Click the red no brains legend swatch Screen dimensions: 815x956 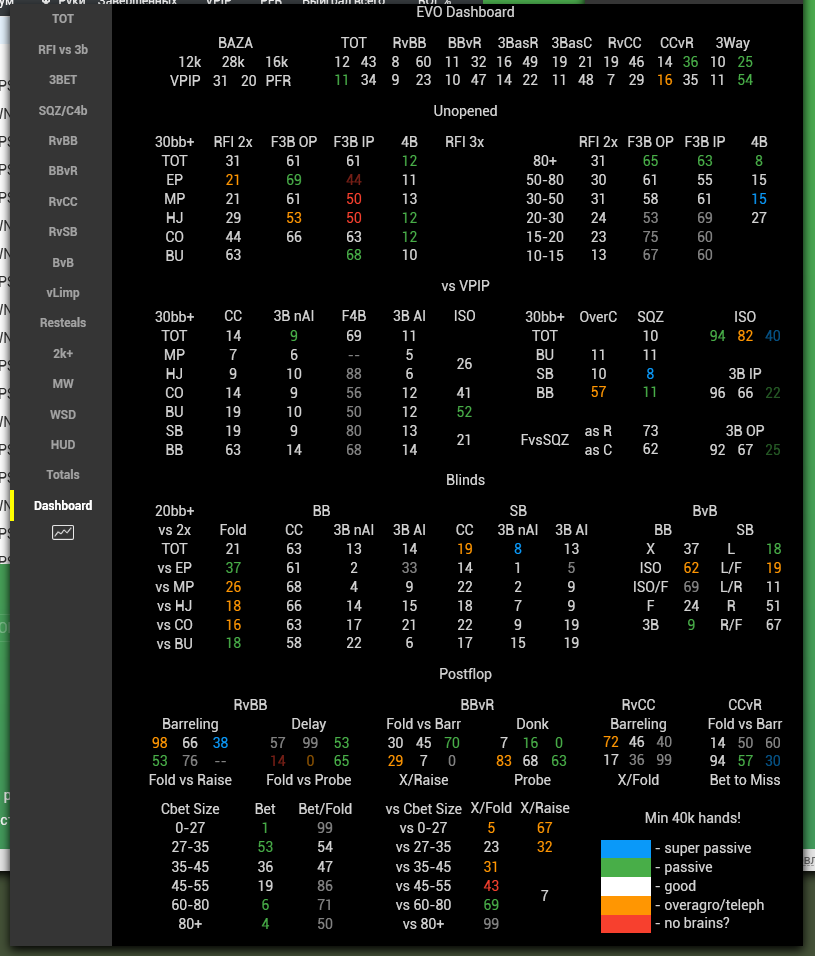coord(625,923)
